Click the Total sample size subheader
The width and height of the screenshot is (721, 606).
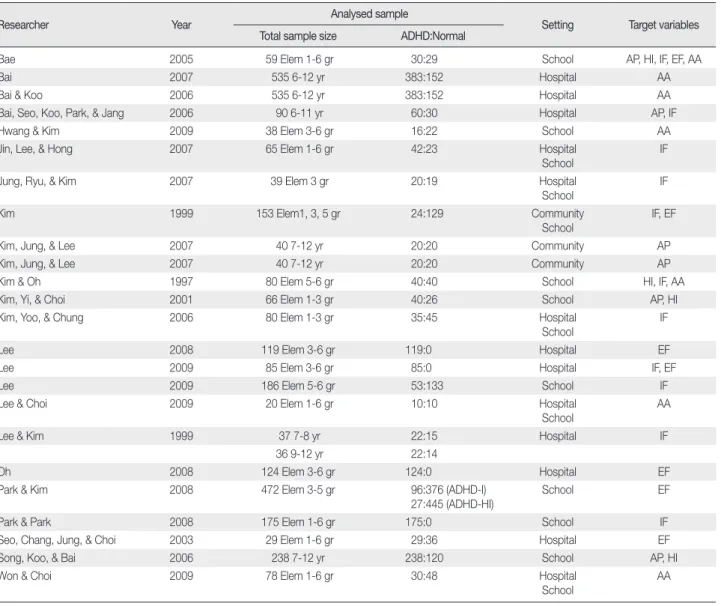point(298,36)
